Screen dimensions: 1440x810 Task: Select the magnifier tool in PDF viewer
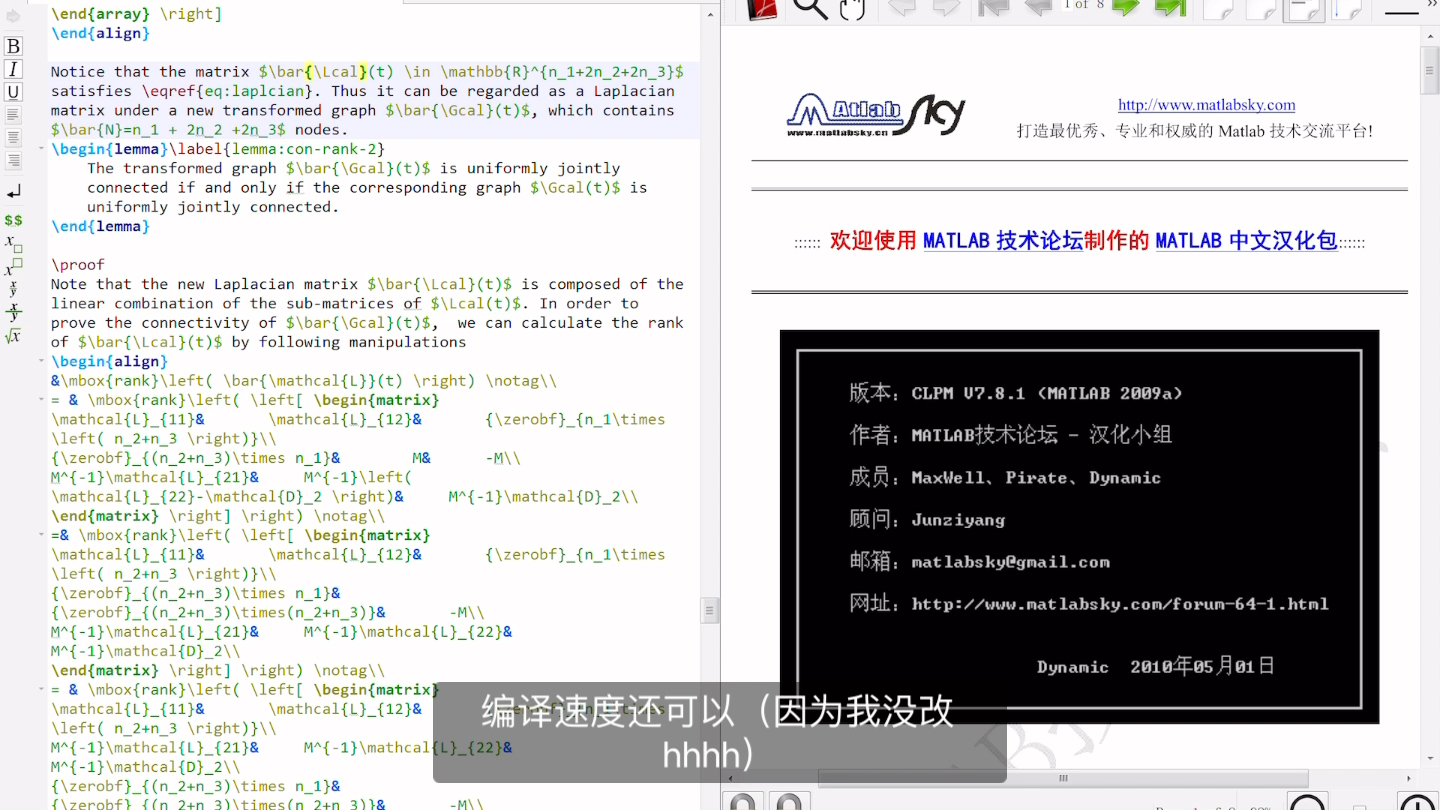810,8
